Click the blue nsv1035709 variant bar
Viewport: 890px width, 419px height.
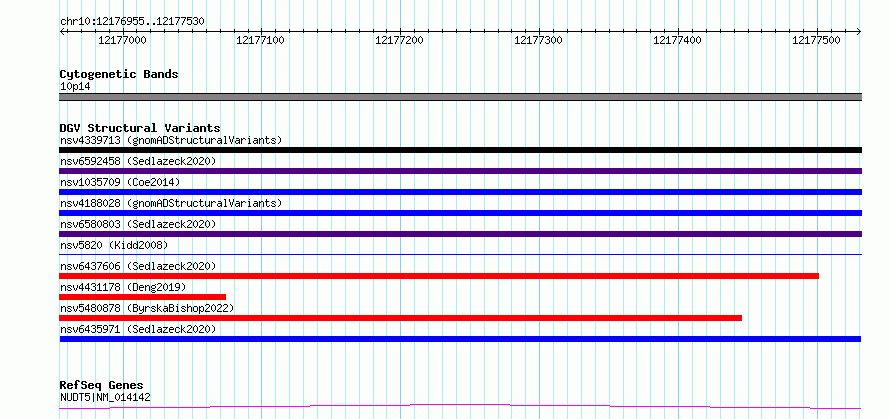460,192
